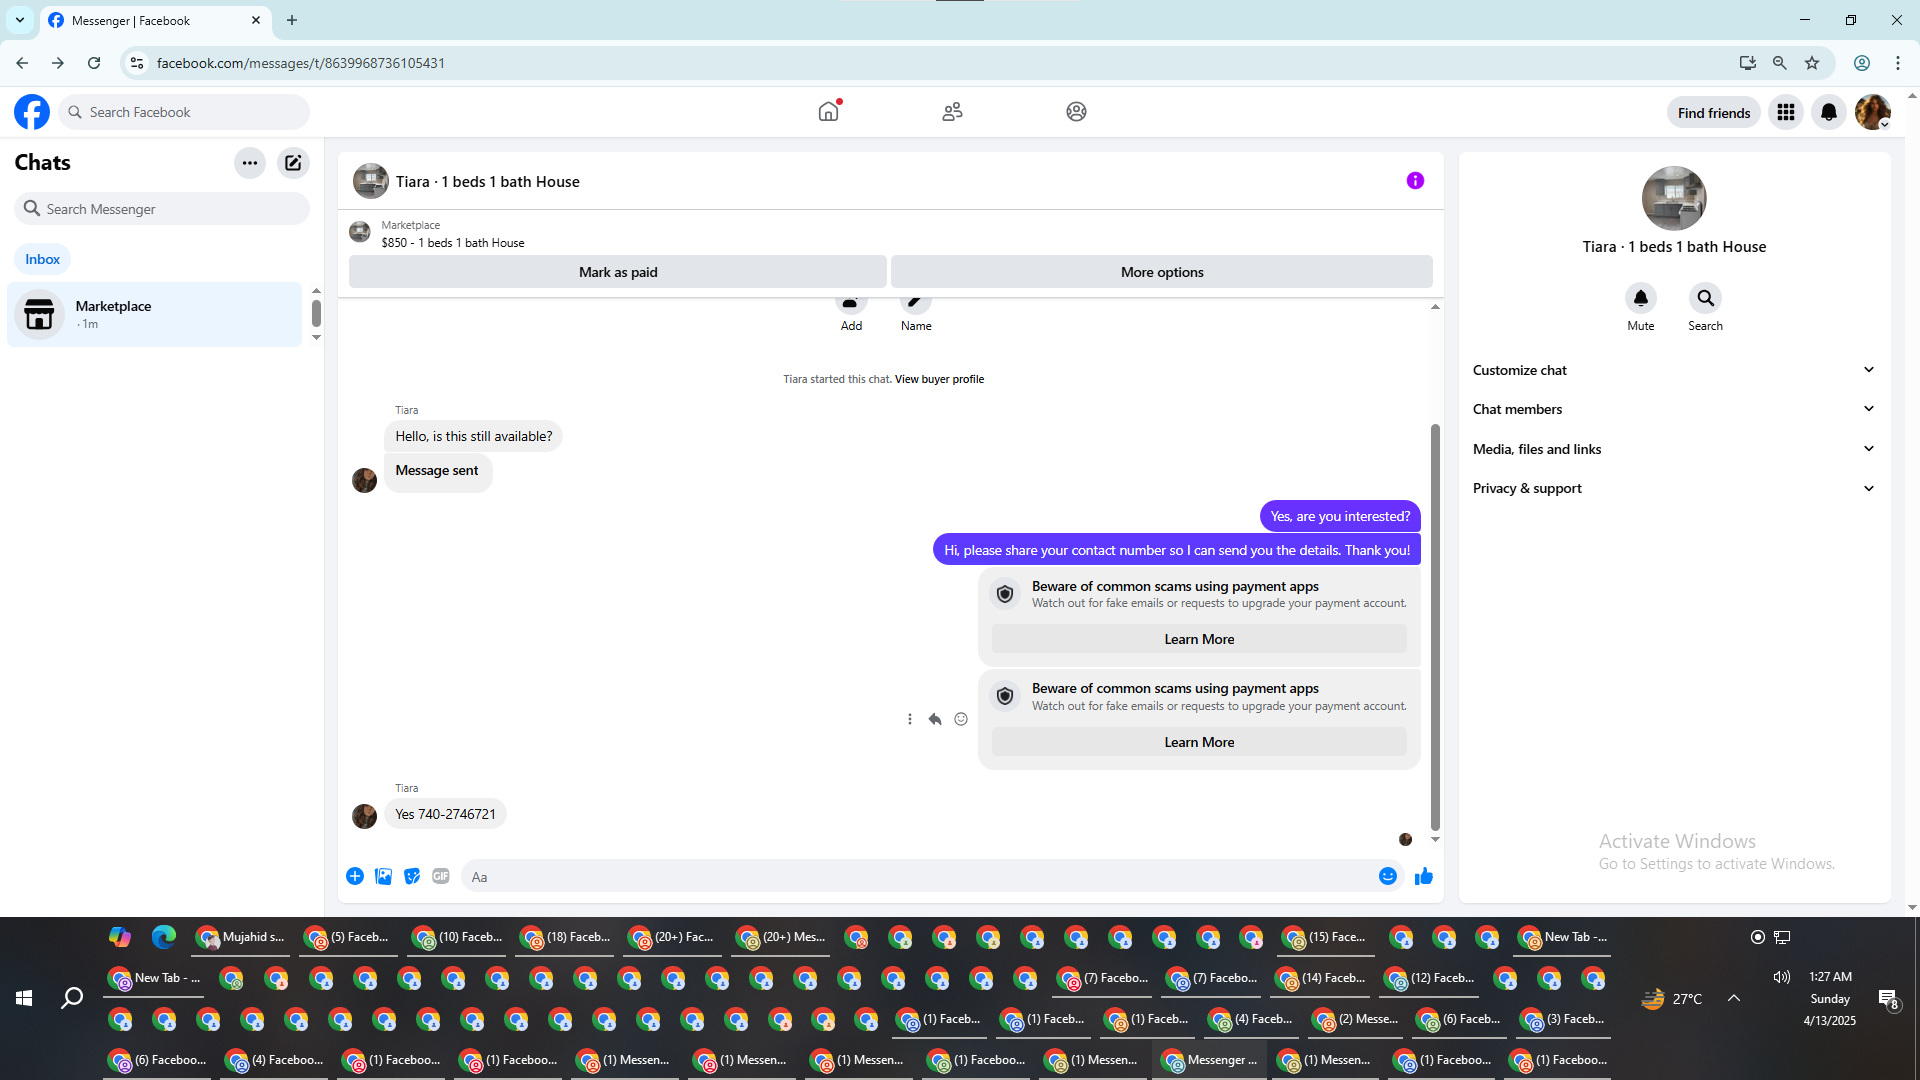This screenshot has height=1080, width=1920.
Task: Open conversation information icon
Action: click(1415, 181)
